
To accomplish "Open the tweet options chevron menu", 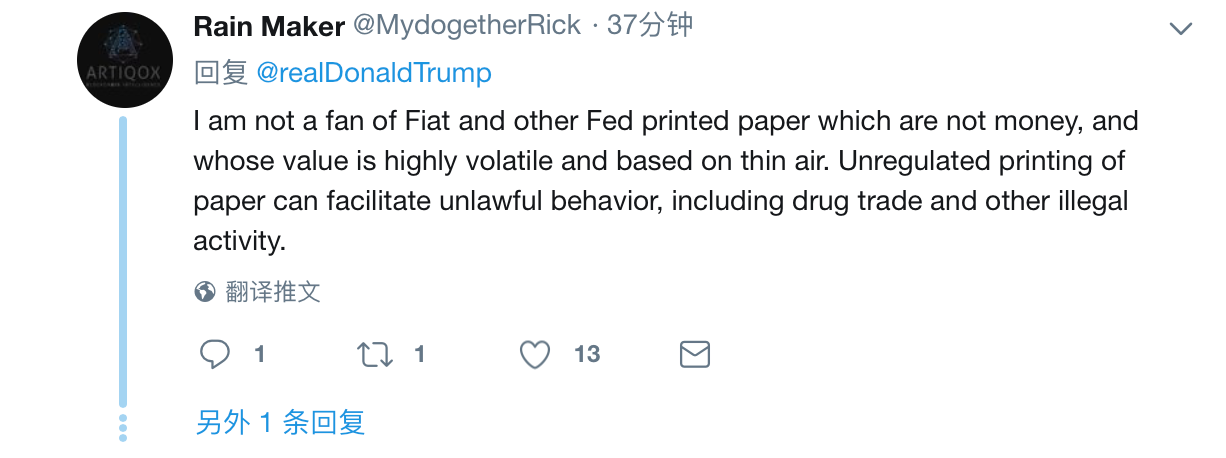I will [1182, 29].
